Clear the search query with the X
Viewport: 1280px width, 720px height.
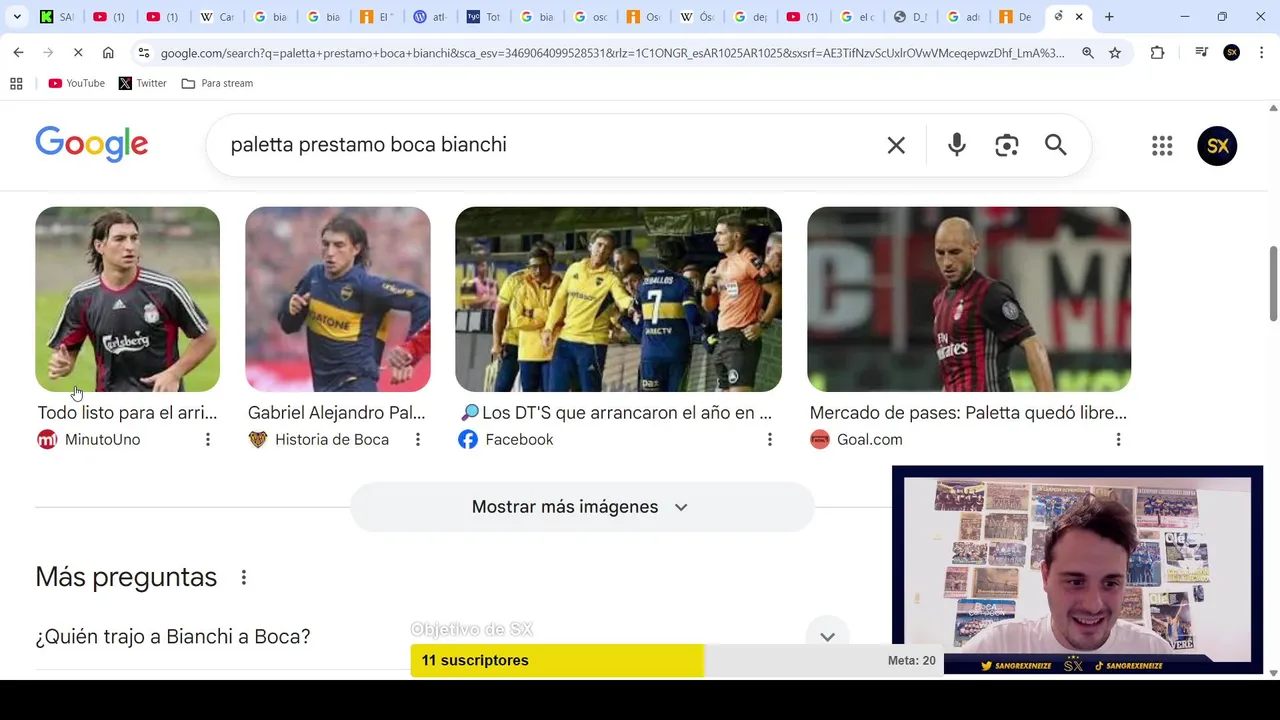(896, 145)
